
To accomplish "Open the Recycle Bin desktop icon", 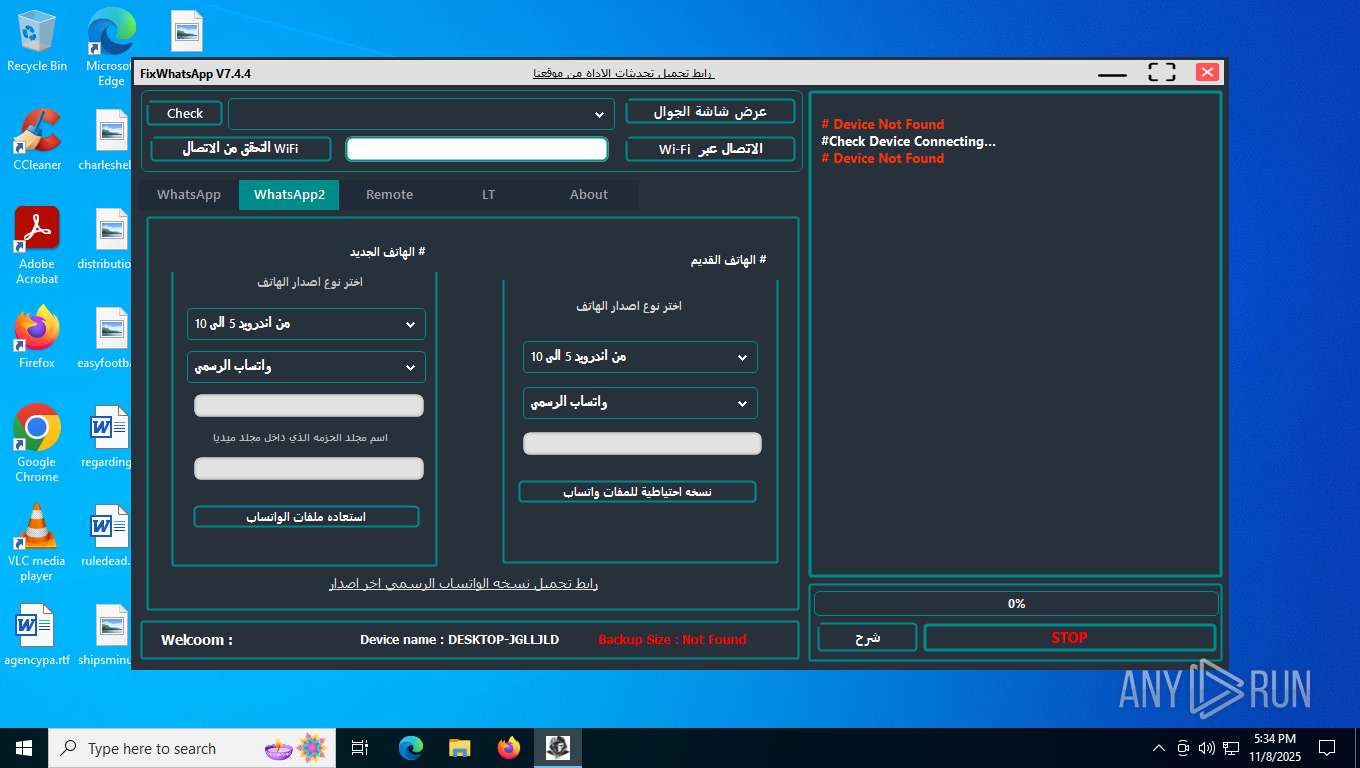I will coord(37,41).
